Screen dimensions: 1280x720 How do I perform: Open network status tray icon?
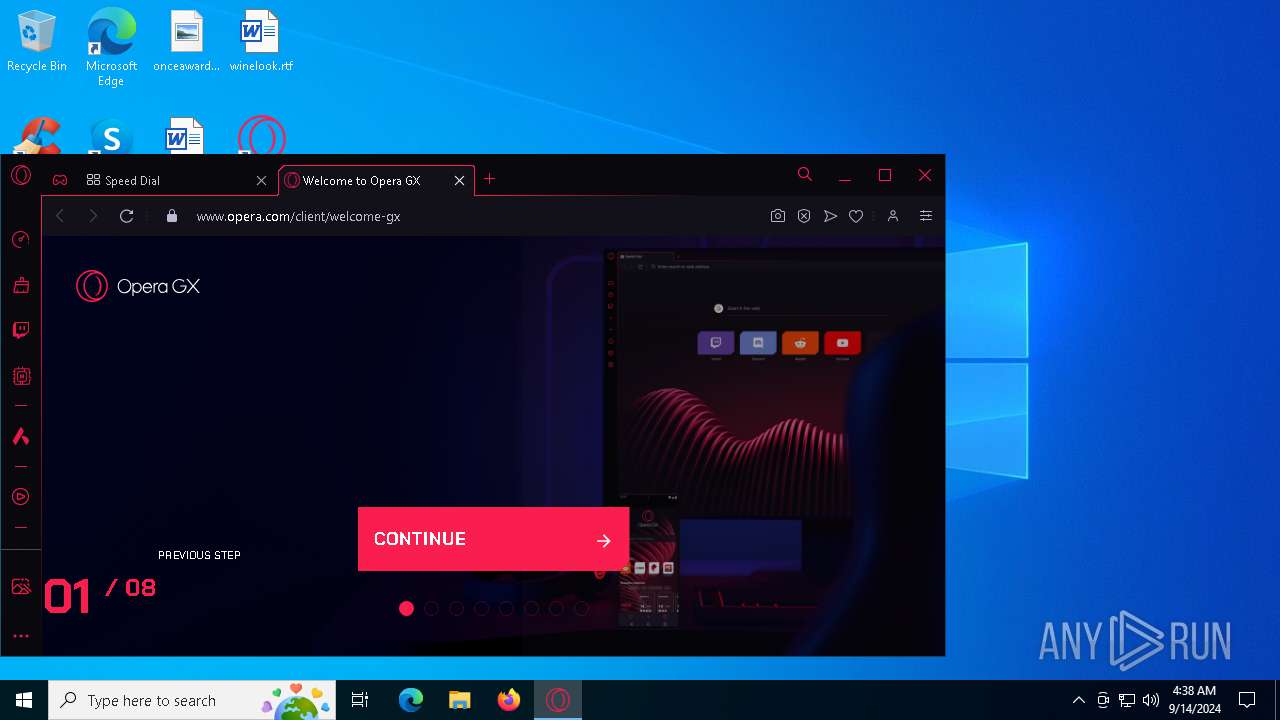pyautogui.click(x=1127, y=700)
